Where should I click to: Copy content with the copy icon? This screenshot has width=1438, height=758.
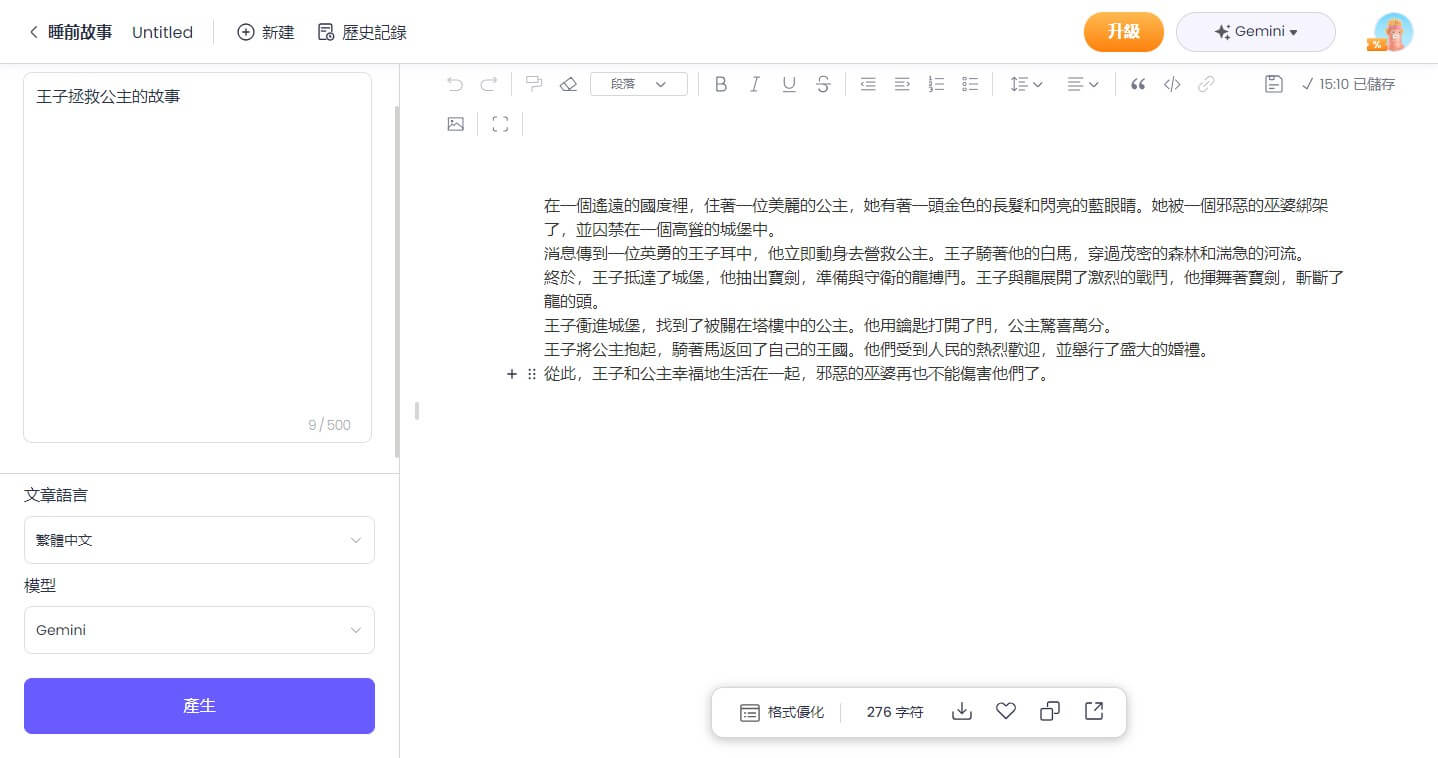(x=1050, y=711)
